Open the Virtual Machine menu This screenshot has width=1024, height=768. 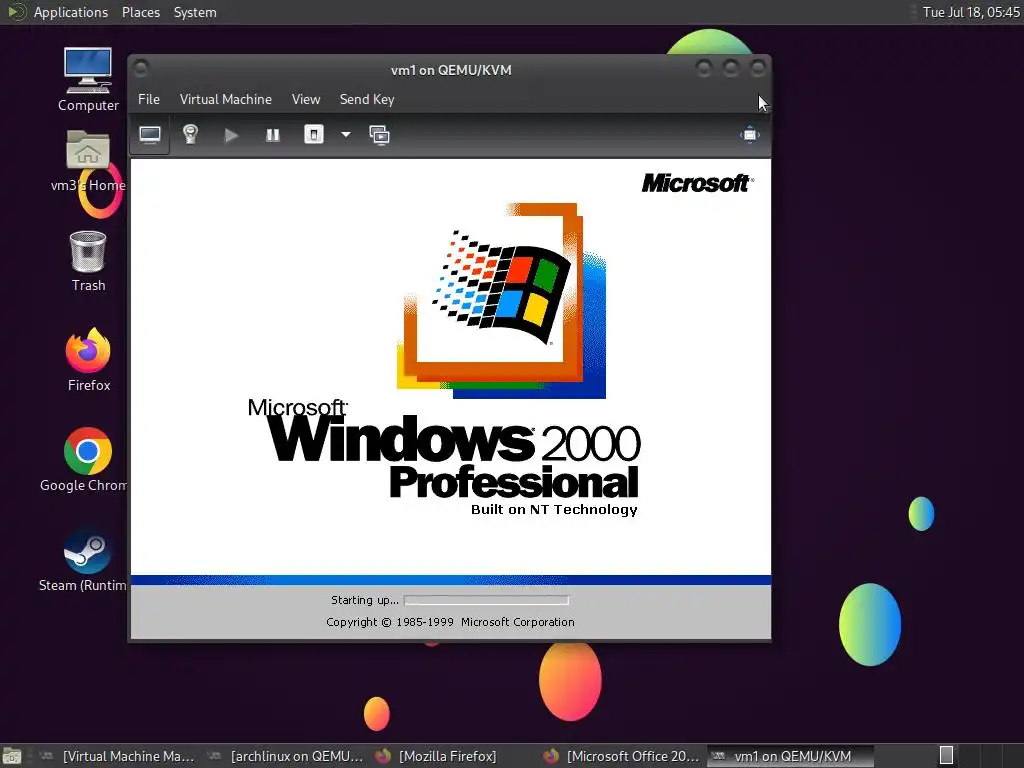coord(226,99)
